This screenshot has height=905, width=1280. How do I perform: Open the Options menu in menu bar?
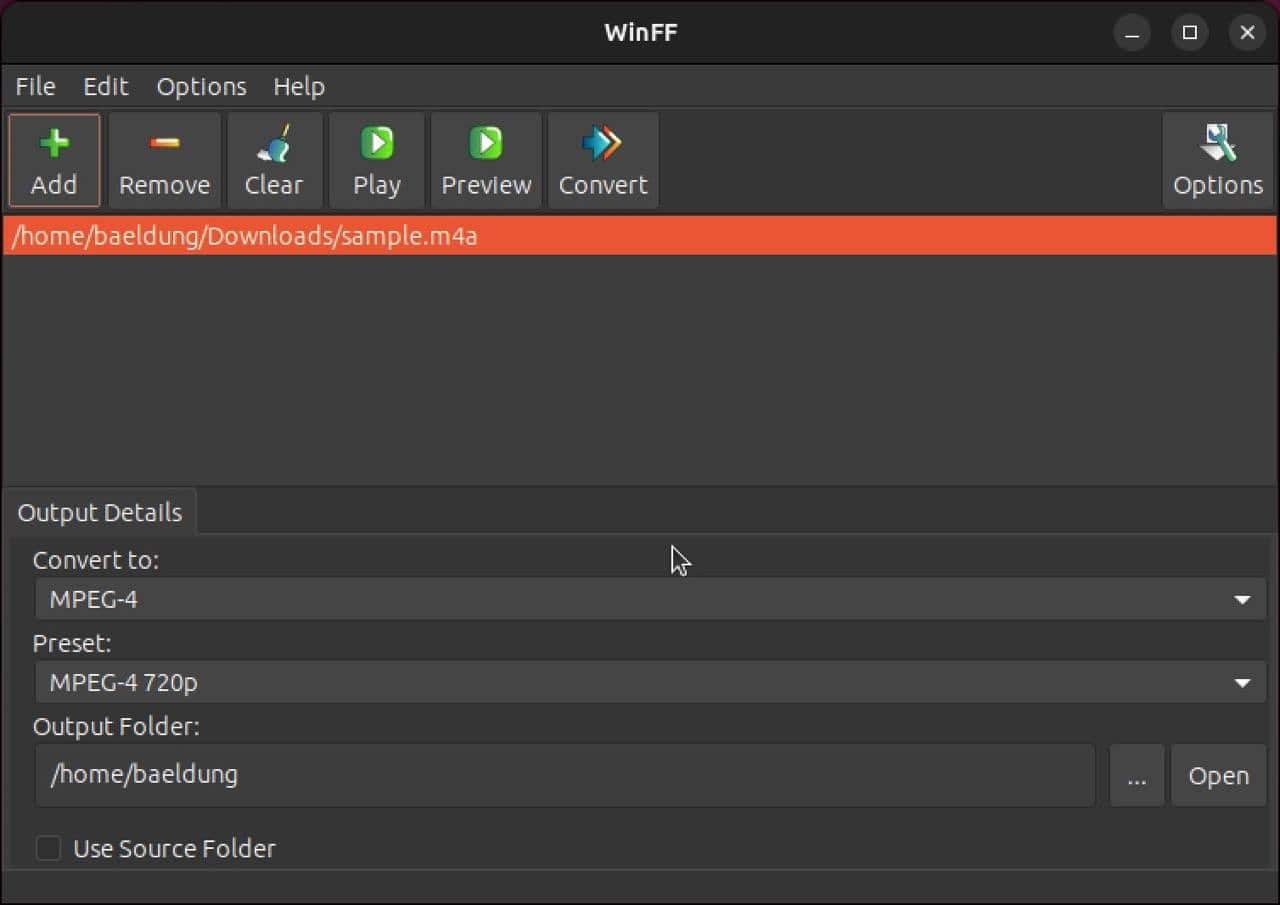201,87
